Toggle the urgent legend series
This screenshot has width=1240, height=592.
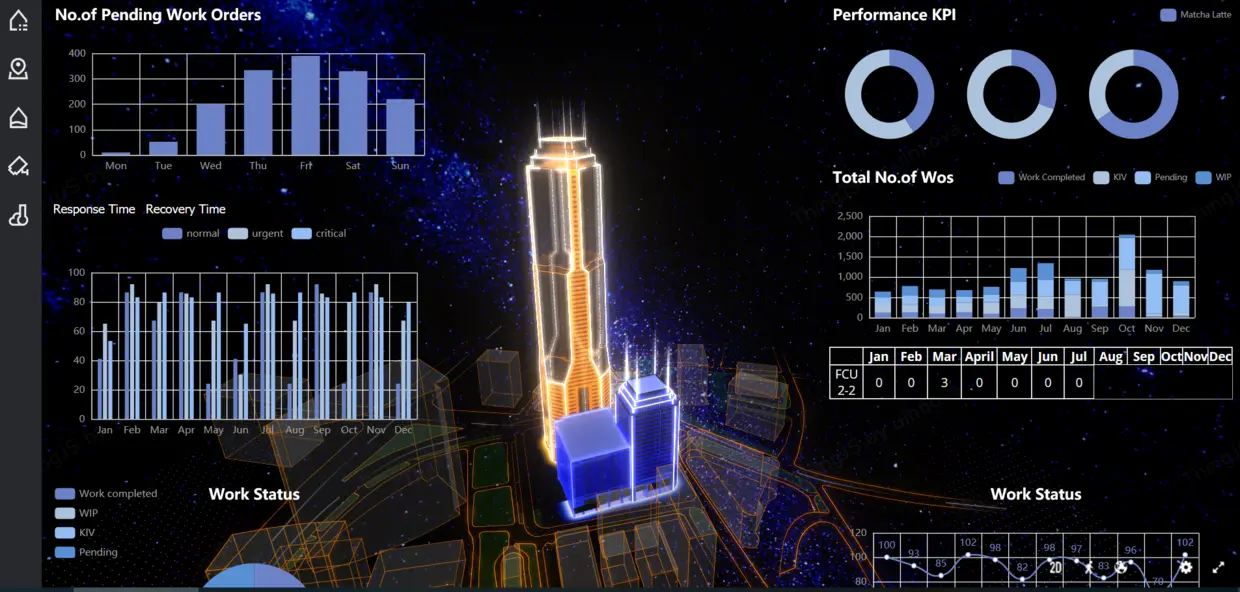[x=256, y=233]
